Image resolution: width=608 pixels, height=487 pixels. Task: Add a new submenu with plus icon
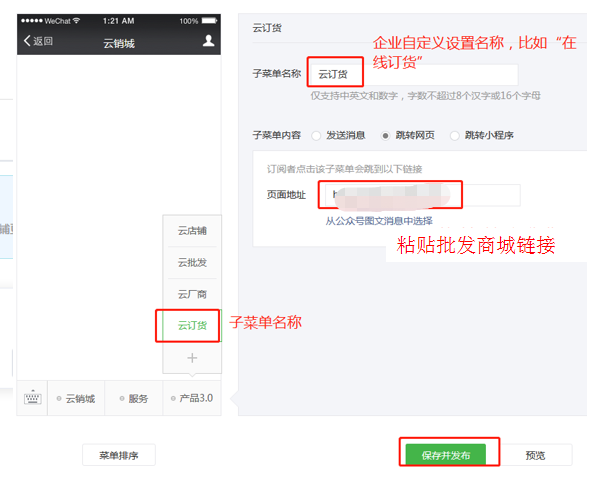point(192,357)
